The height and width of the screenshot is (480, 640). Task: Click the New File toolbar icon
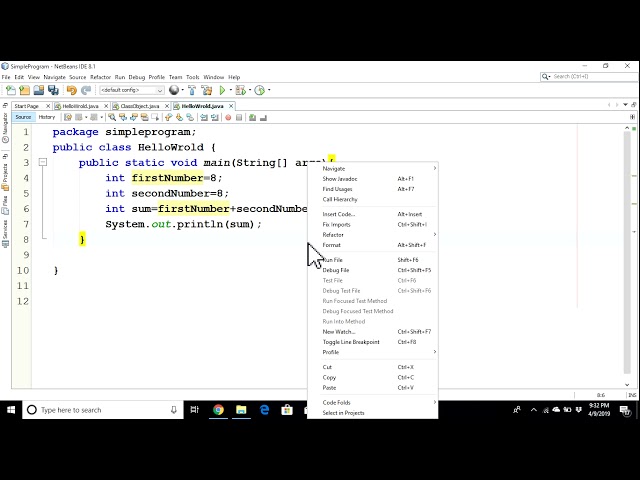click(x=11, y=90)
